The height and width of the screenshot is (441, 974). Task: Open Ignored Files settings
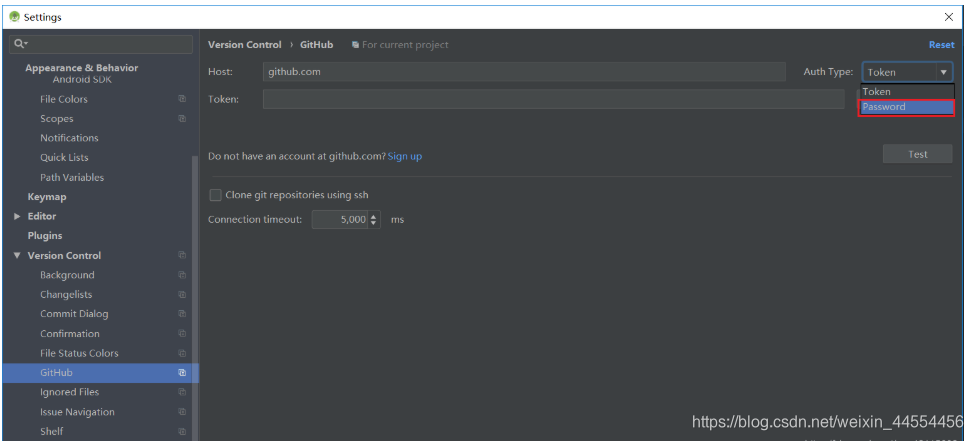(70, 392)
